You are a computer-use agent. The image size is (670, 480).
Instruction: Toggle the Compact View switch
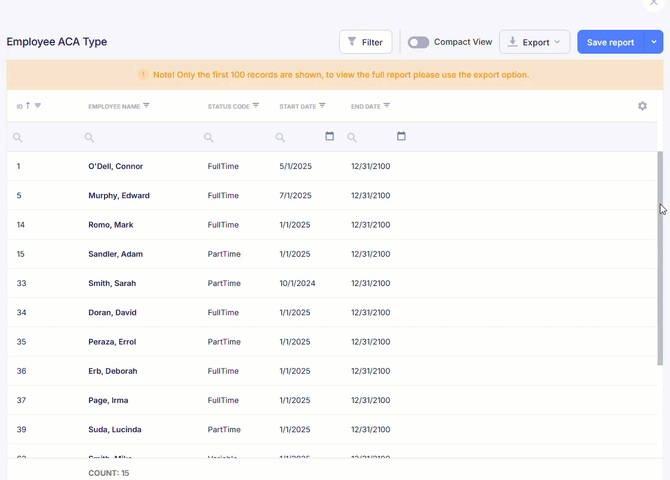click(x=418, y=42)
